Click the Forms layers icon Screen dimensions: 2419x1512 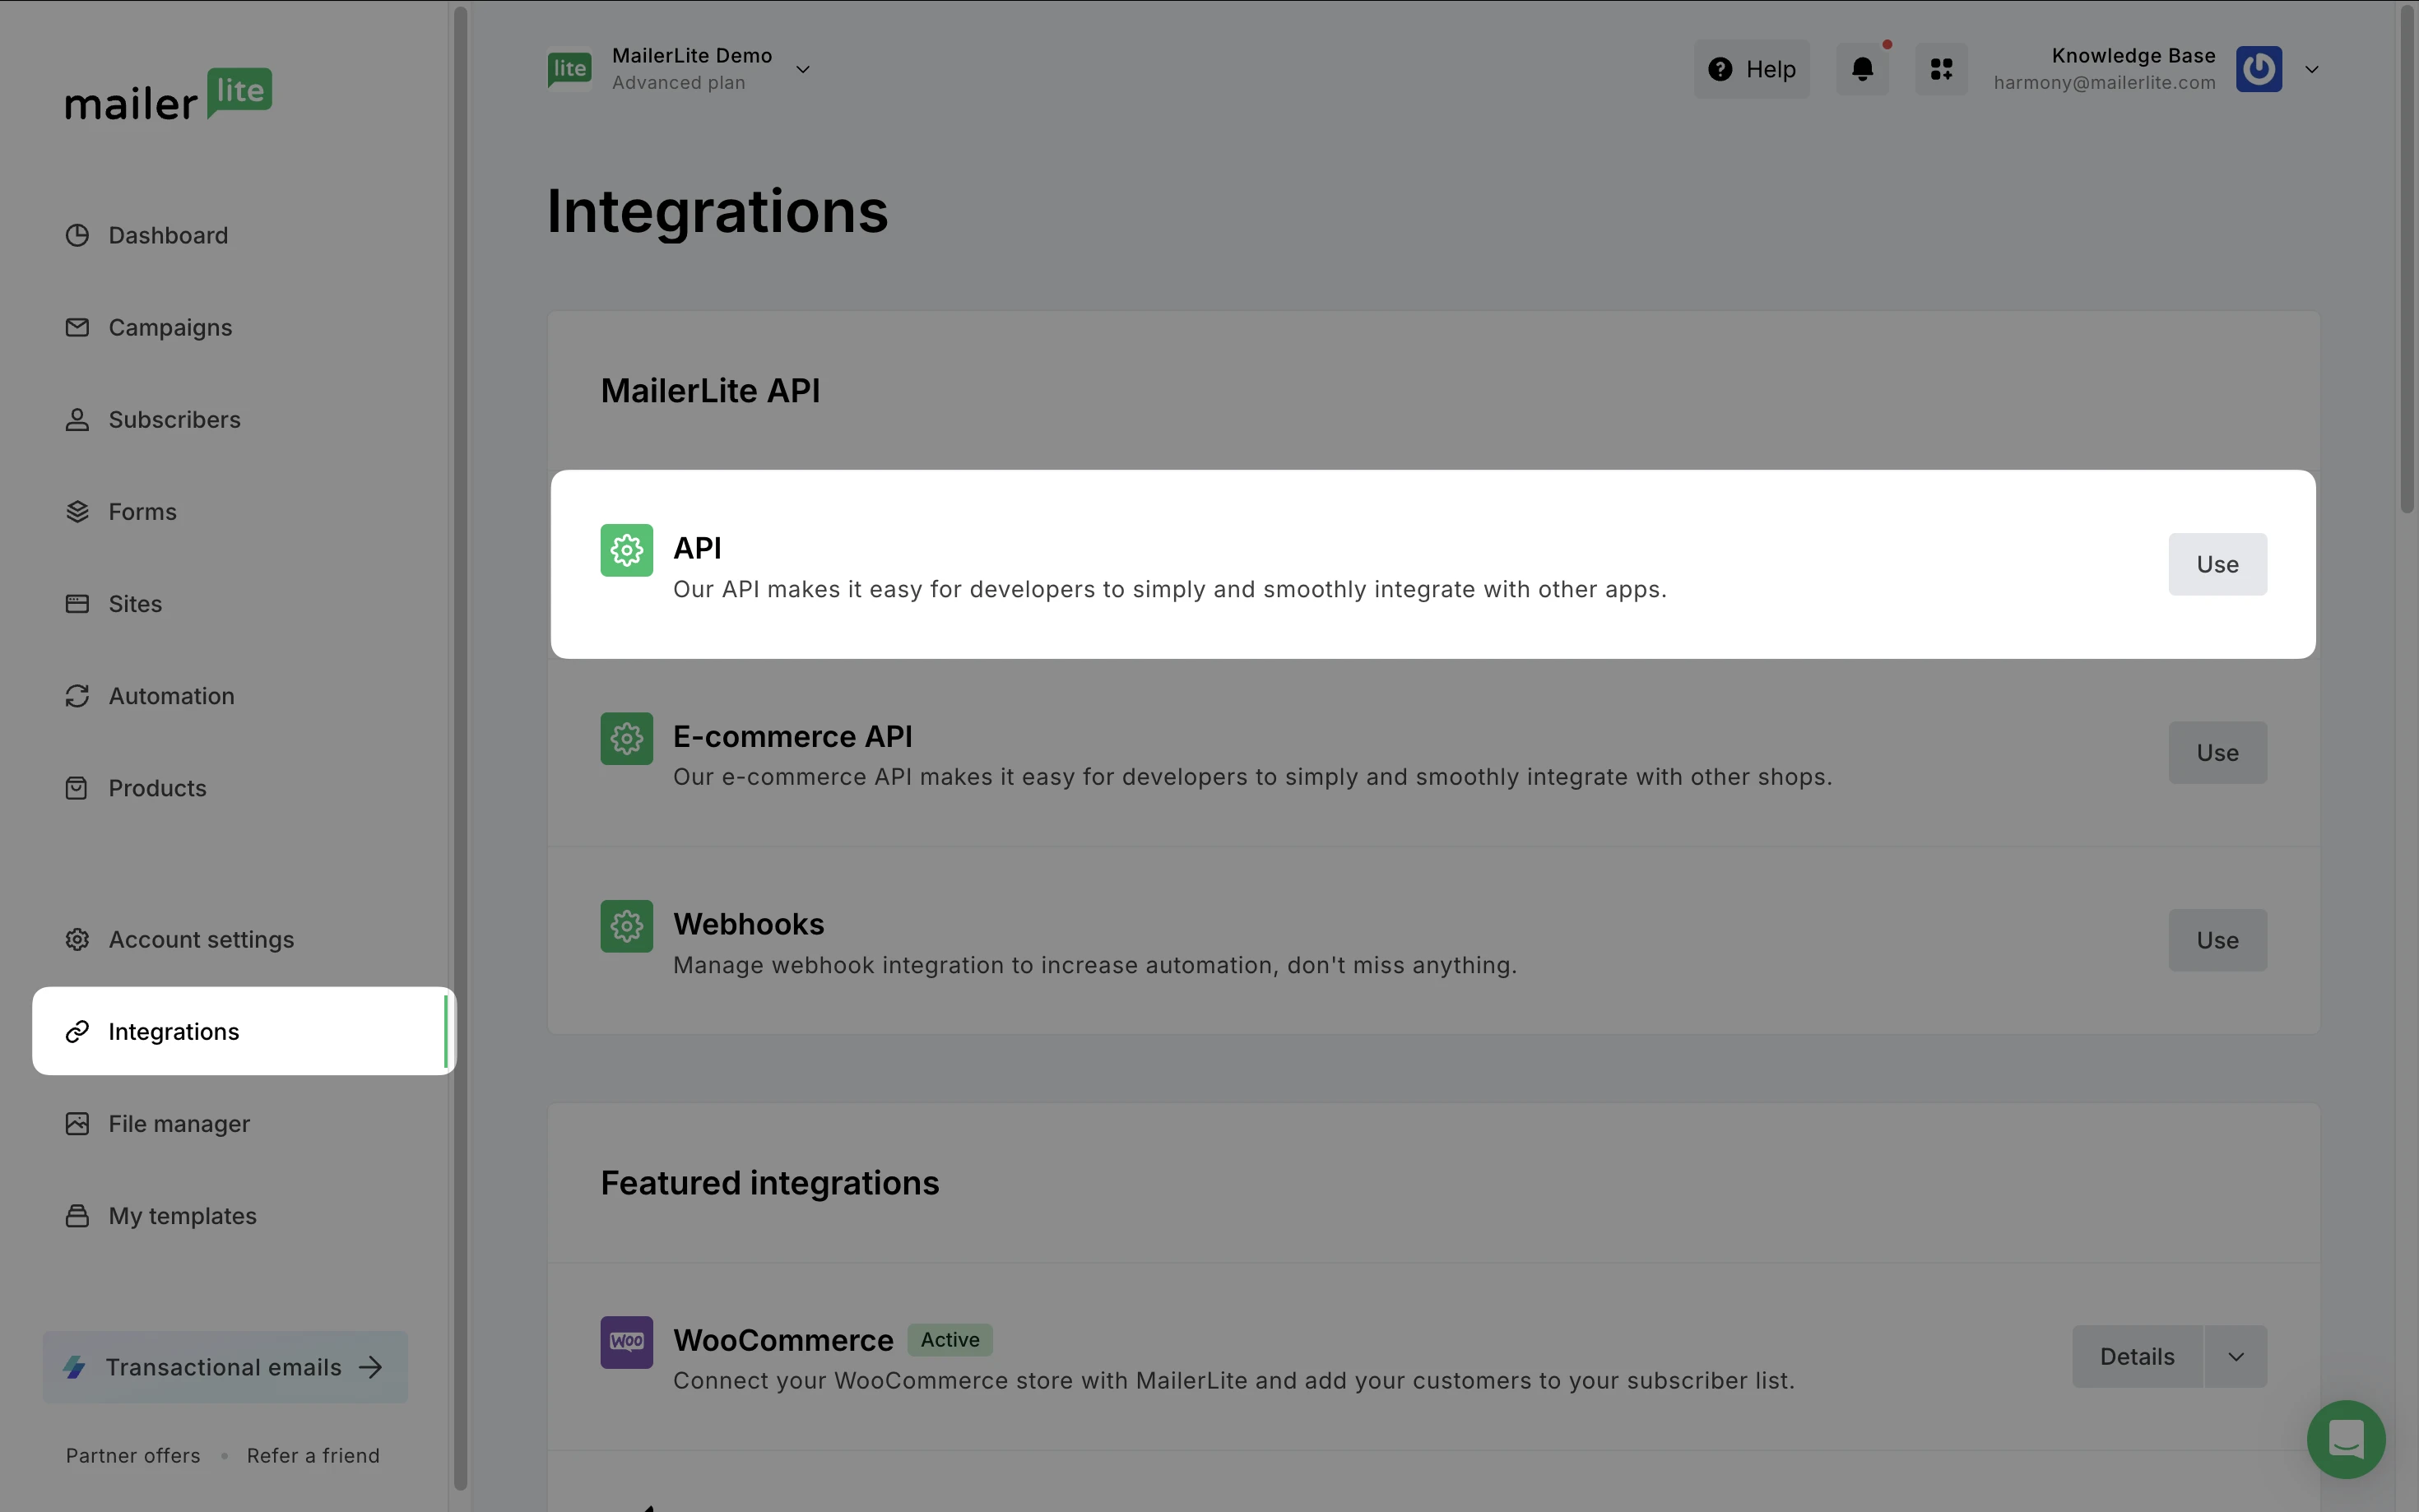(77, 511)
